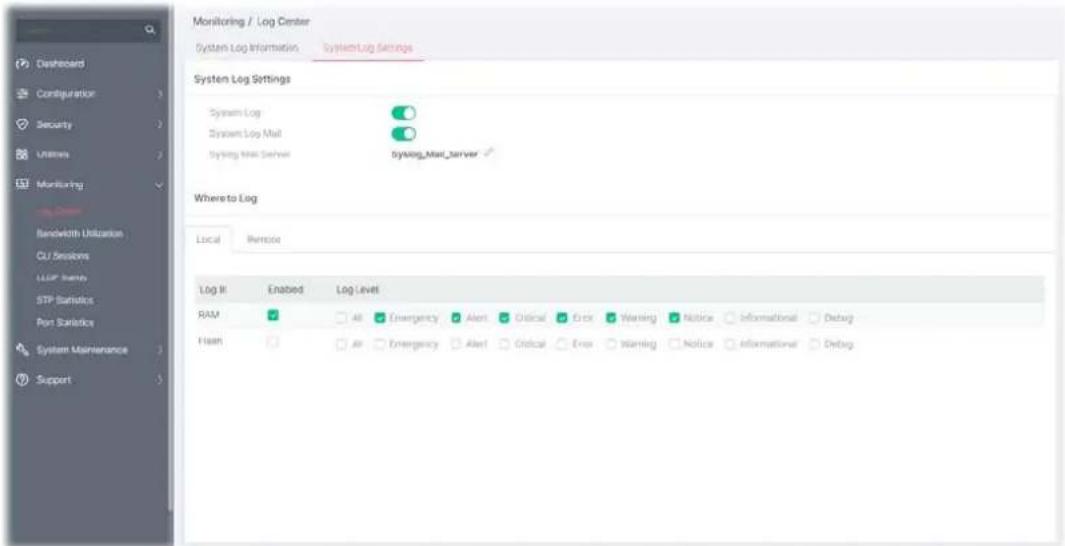Check the All level checkbox for Flash
Image resolution: width=1065 pixels, height=546 pixels.
point(342,344)
